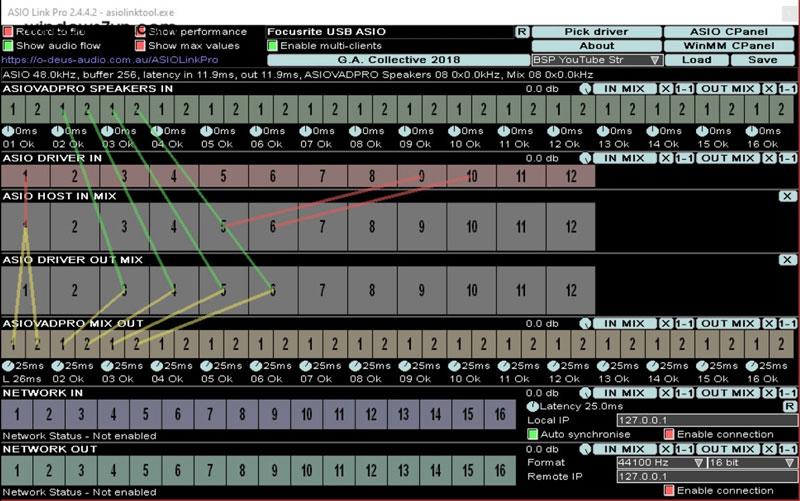
Task: Click the ASIO Driver In gain knob
Action: point(585,158)
